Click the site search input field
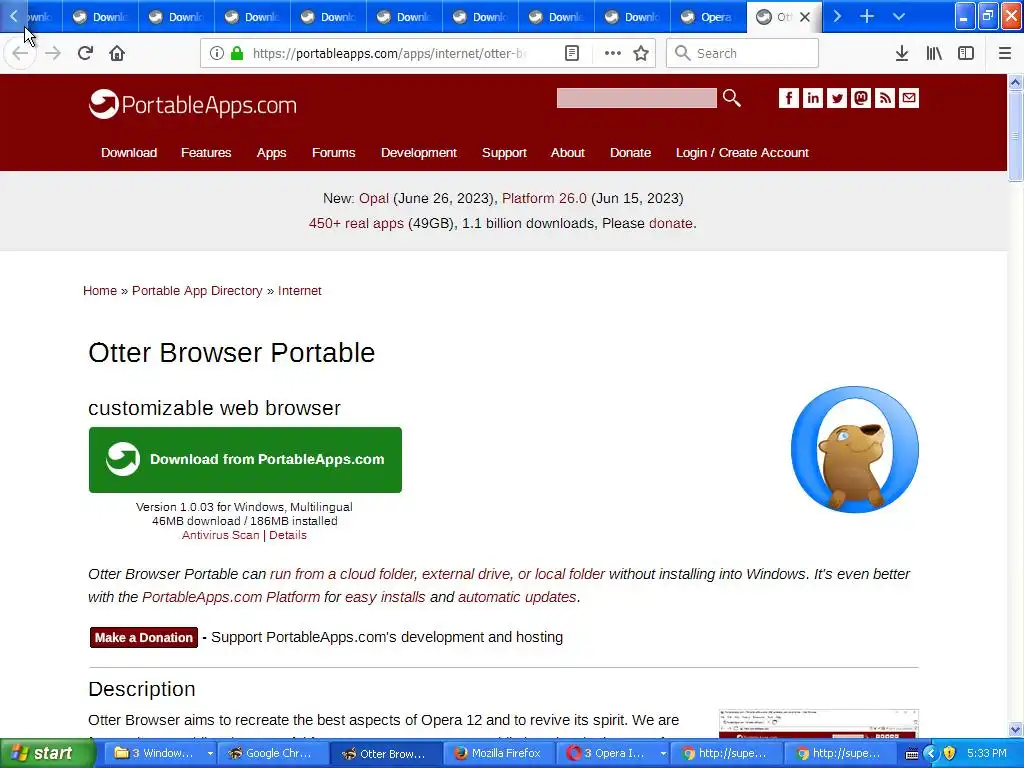Viewport: 1024px width, 768px height. pyautogui.click(x=637, y=98)
